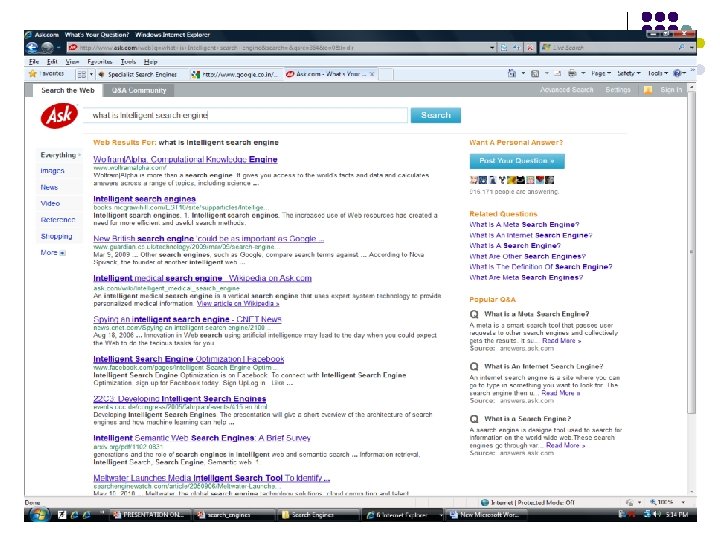This screenshot has height=540, width=720.
Task: Click the page vertical scrollbar thumb
Action: (692, 253)
